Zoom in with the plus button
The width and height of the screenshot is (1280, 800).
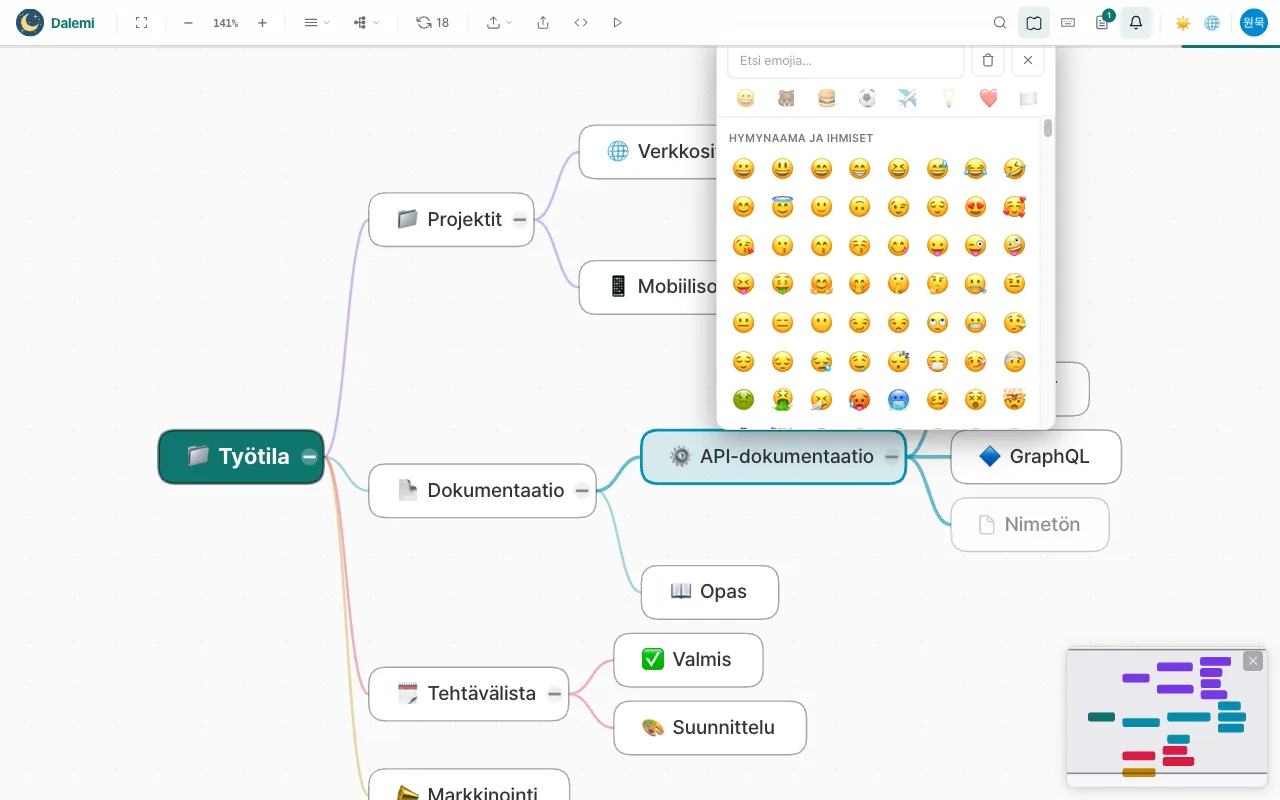coord(262,22)
